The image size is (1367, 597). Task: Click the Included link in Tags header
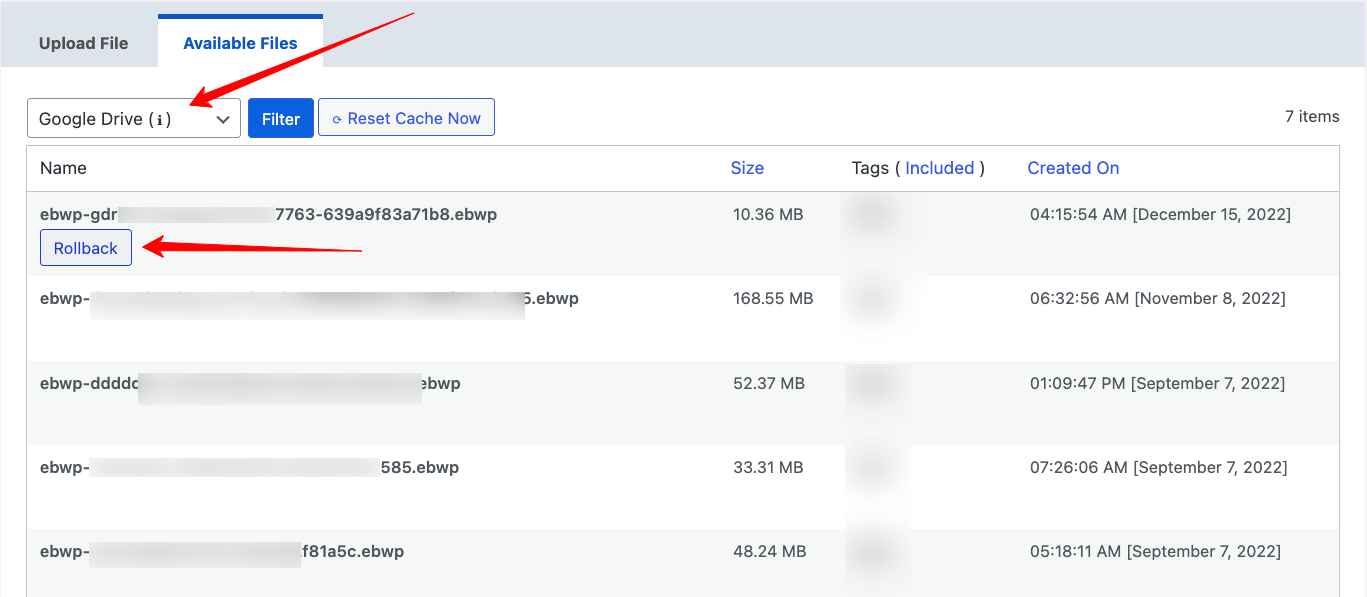click(939, 168)
